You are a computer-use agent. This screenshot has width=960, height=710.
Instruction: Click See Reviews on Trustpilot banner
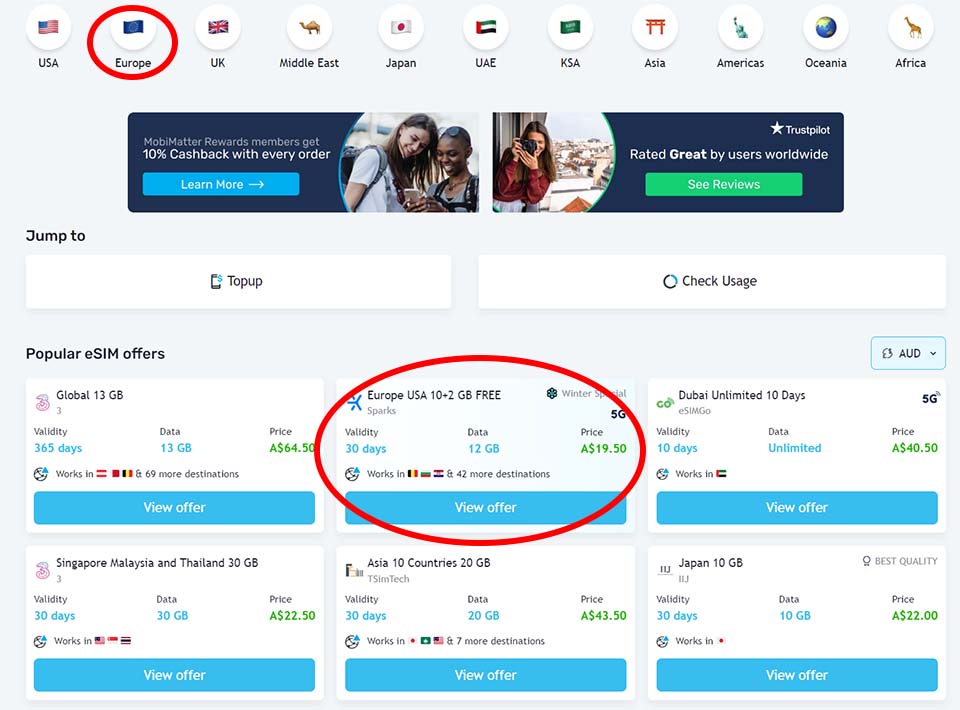pos(724,184)
